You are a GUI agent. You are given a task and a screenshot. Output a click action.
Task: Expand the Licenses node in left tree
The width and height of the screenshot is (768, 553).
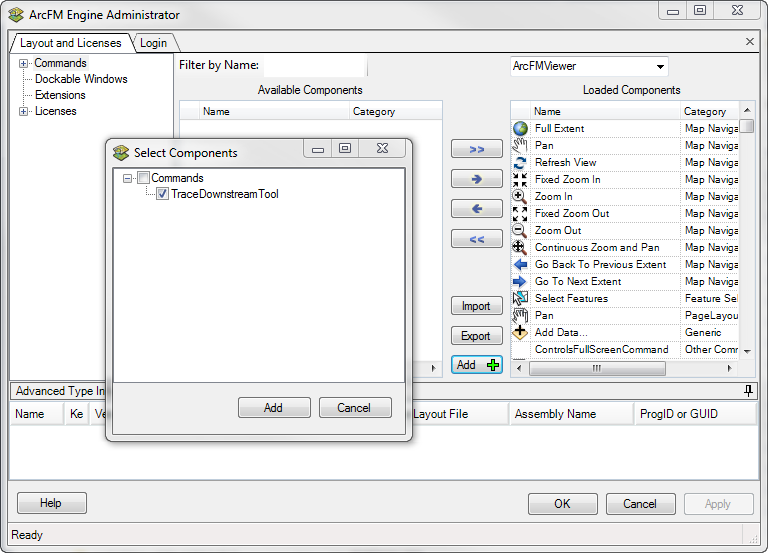coord(23,111)
